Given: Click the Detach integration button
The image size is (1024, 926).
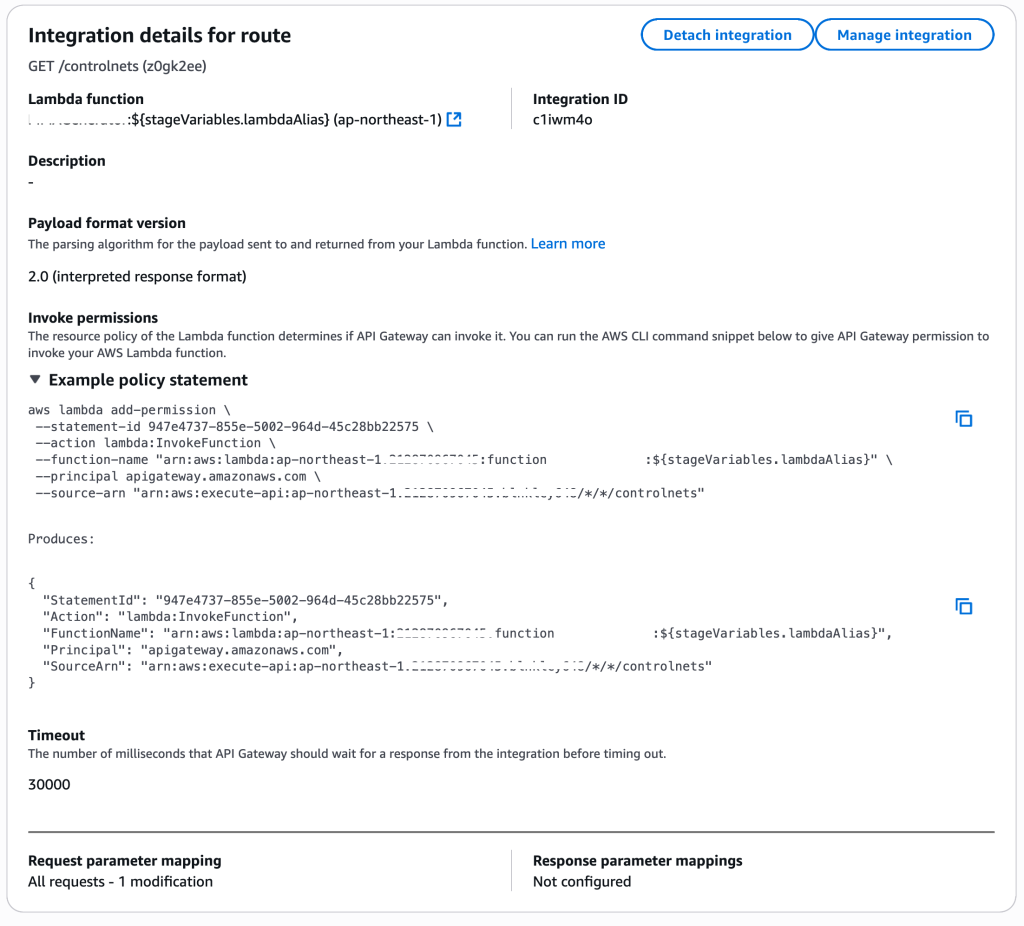Looking at the screenshot, I should tap(727, 35).
